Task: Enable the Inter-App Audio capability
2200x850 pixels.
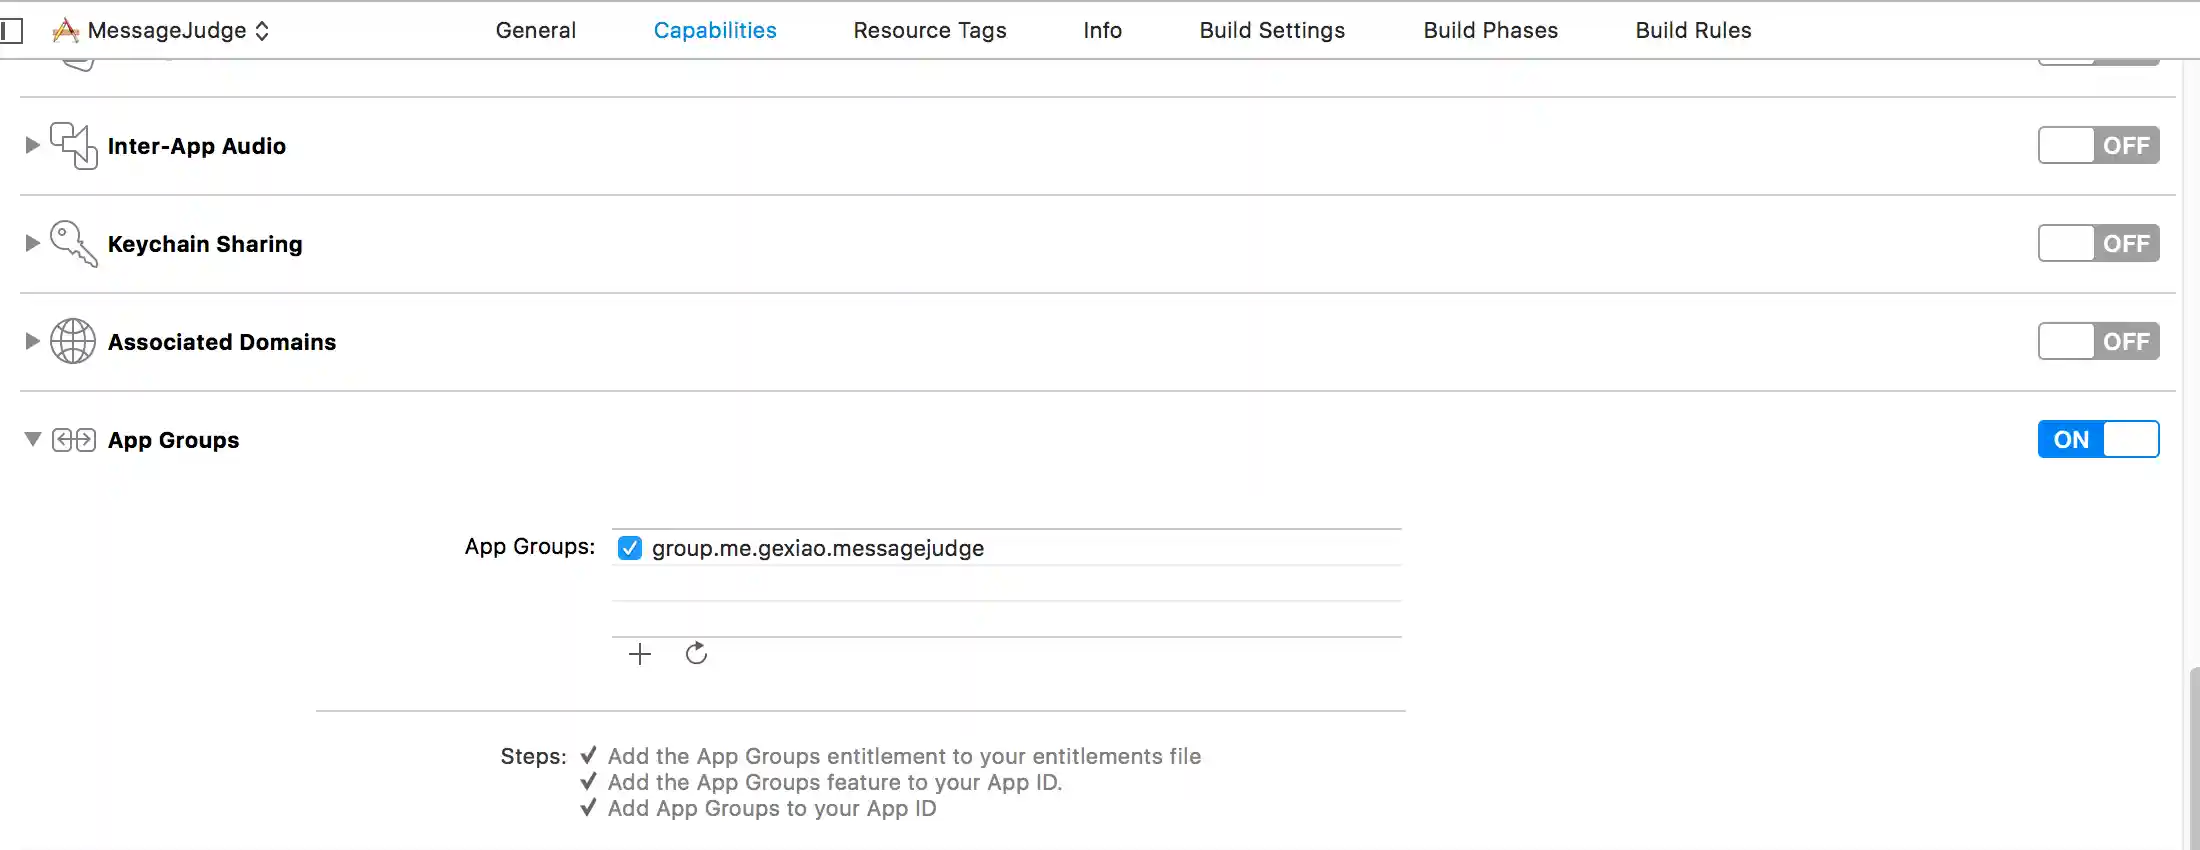Action: pos(2098,145)
